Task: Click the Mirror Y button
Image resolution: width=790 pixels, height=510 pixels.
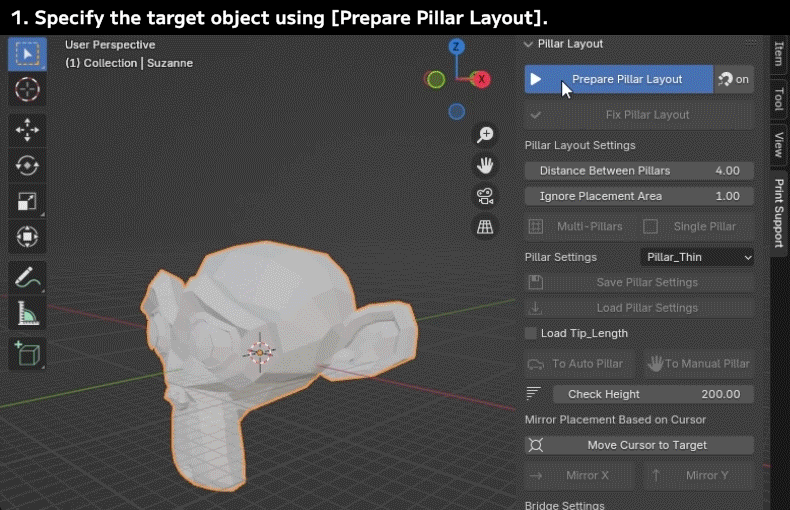Action: (699, 476)
